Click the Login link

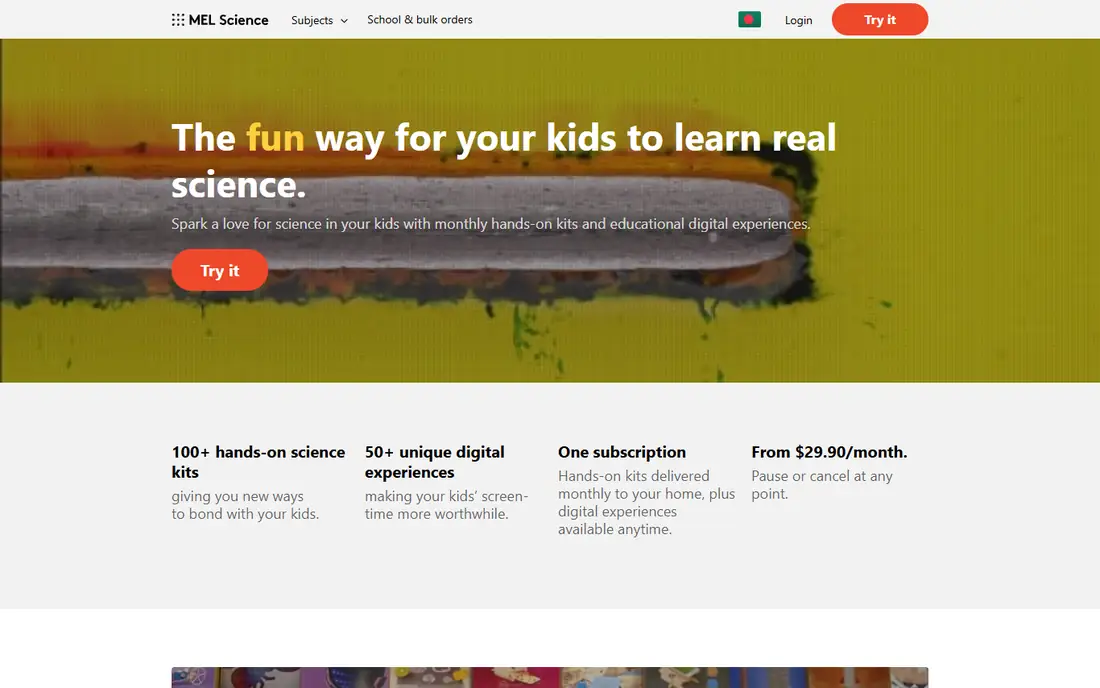(798, 20)
